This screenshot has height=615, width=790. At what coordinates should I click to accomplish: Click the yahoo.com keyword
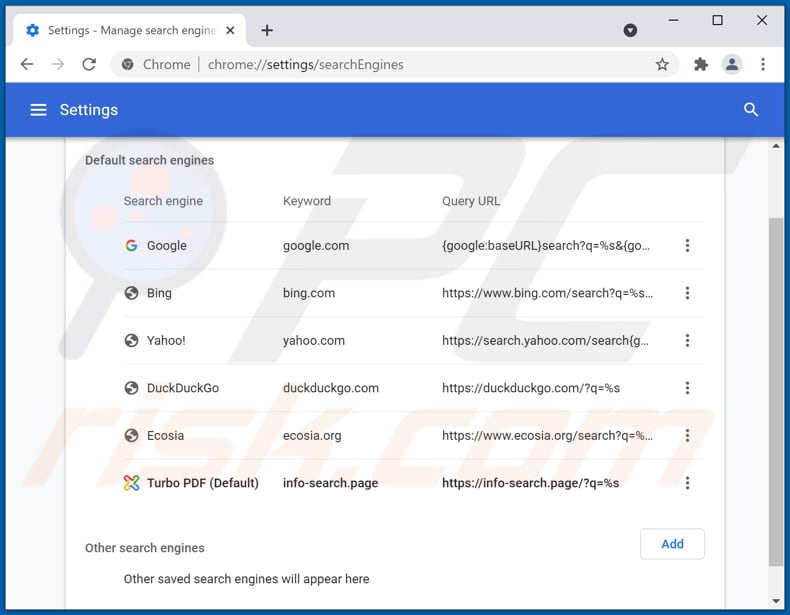click(x=314, y=340)
